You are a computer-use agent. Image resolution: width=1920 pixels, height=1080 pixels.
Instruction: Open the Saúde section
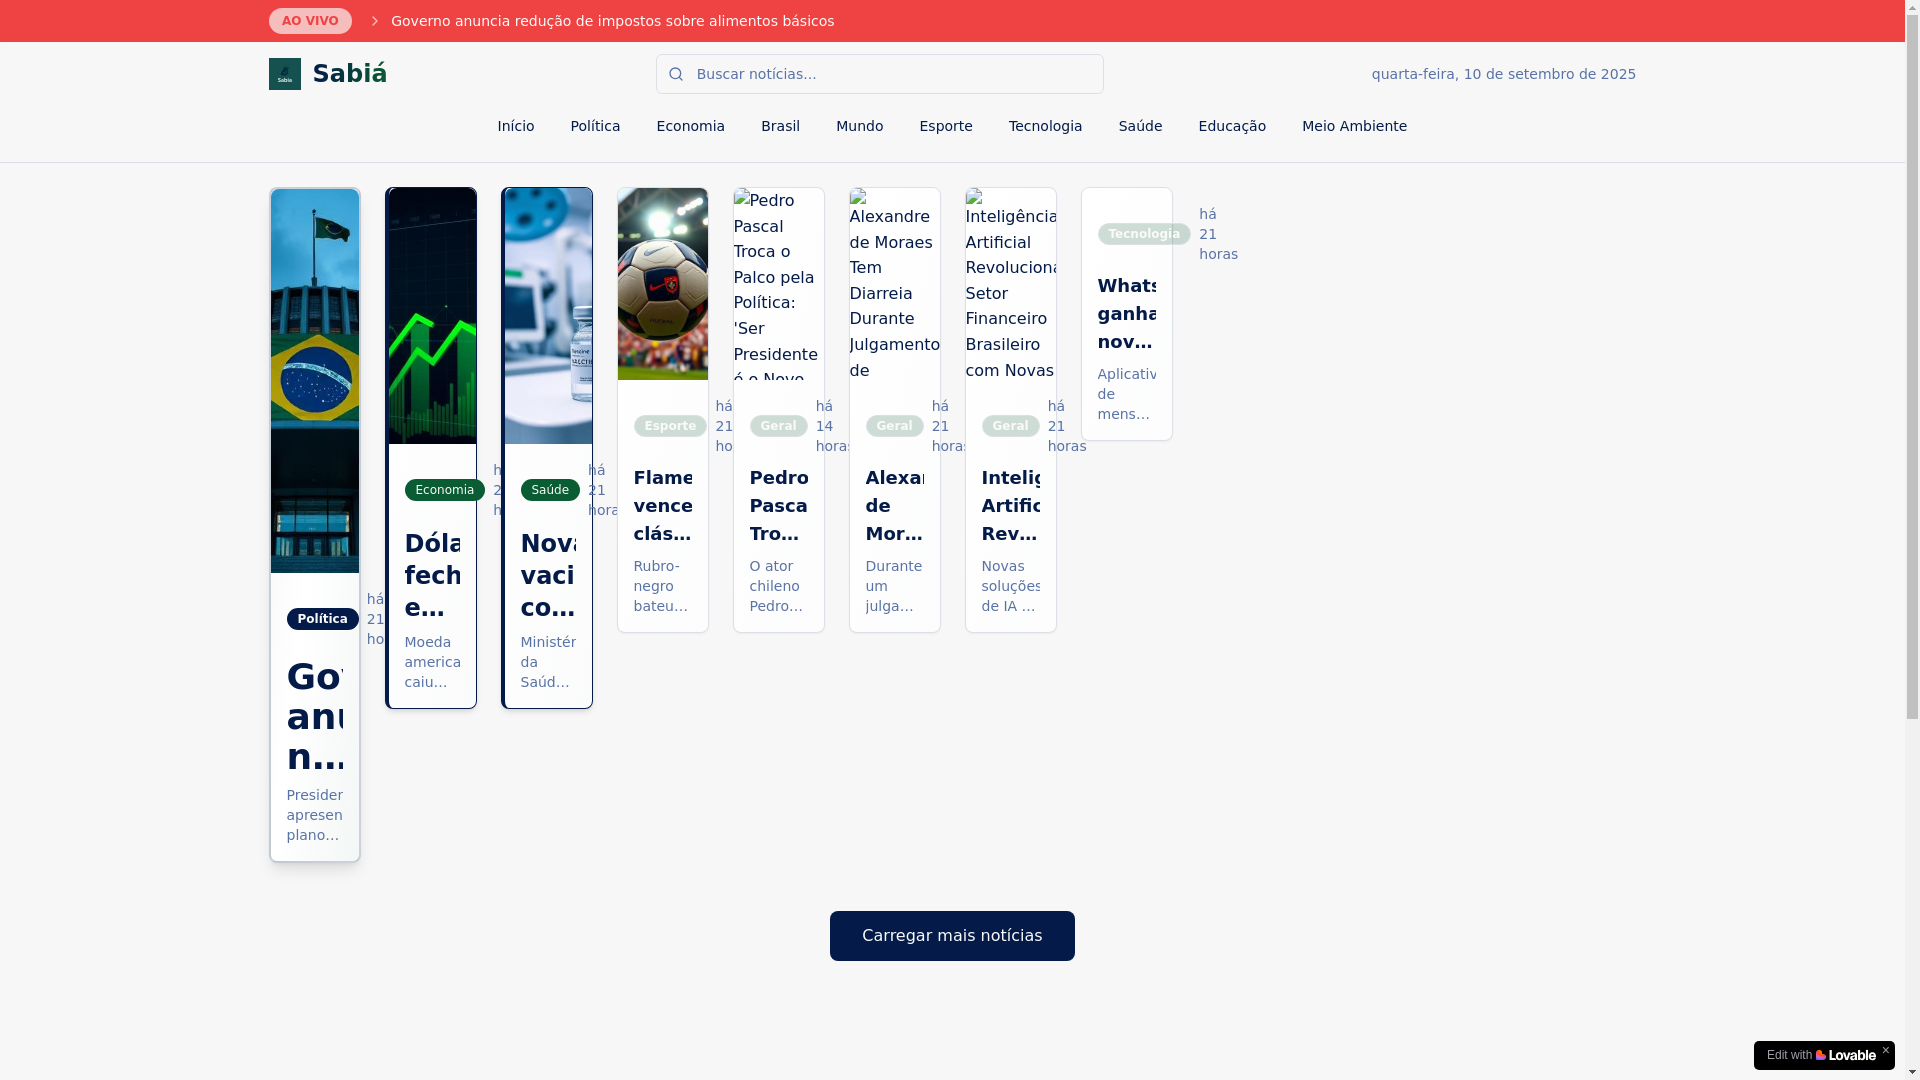pos(1141,126)
